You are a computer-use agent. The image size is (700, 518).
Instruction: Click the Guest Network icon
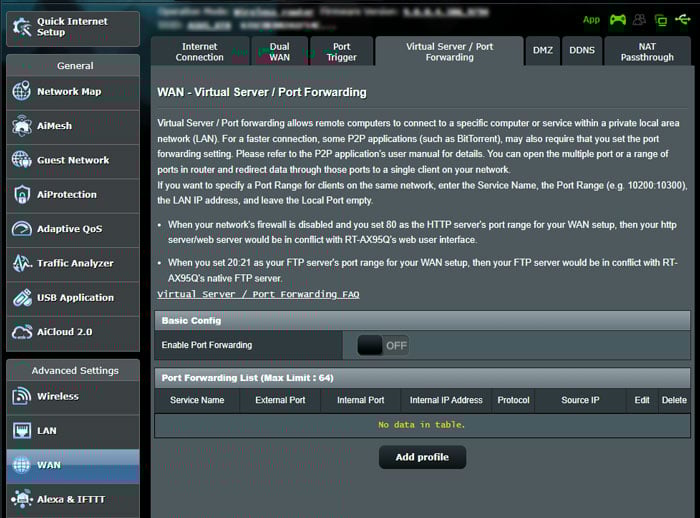tap(21, 159)
